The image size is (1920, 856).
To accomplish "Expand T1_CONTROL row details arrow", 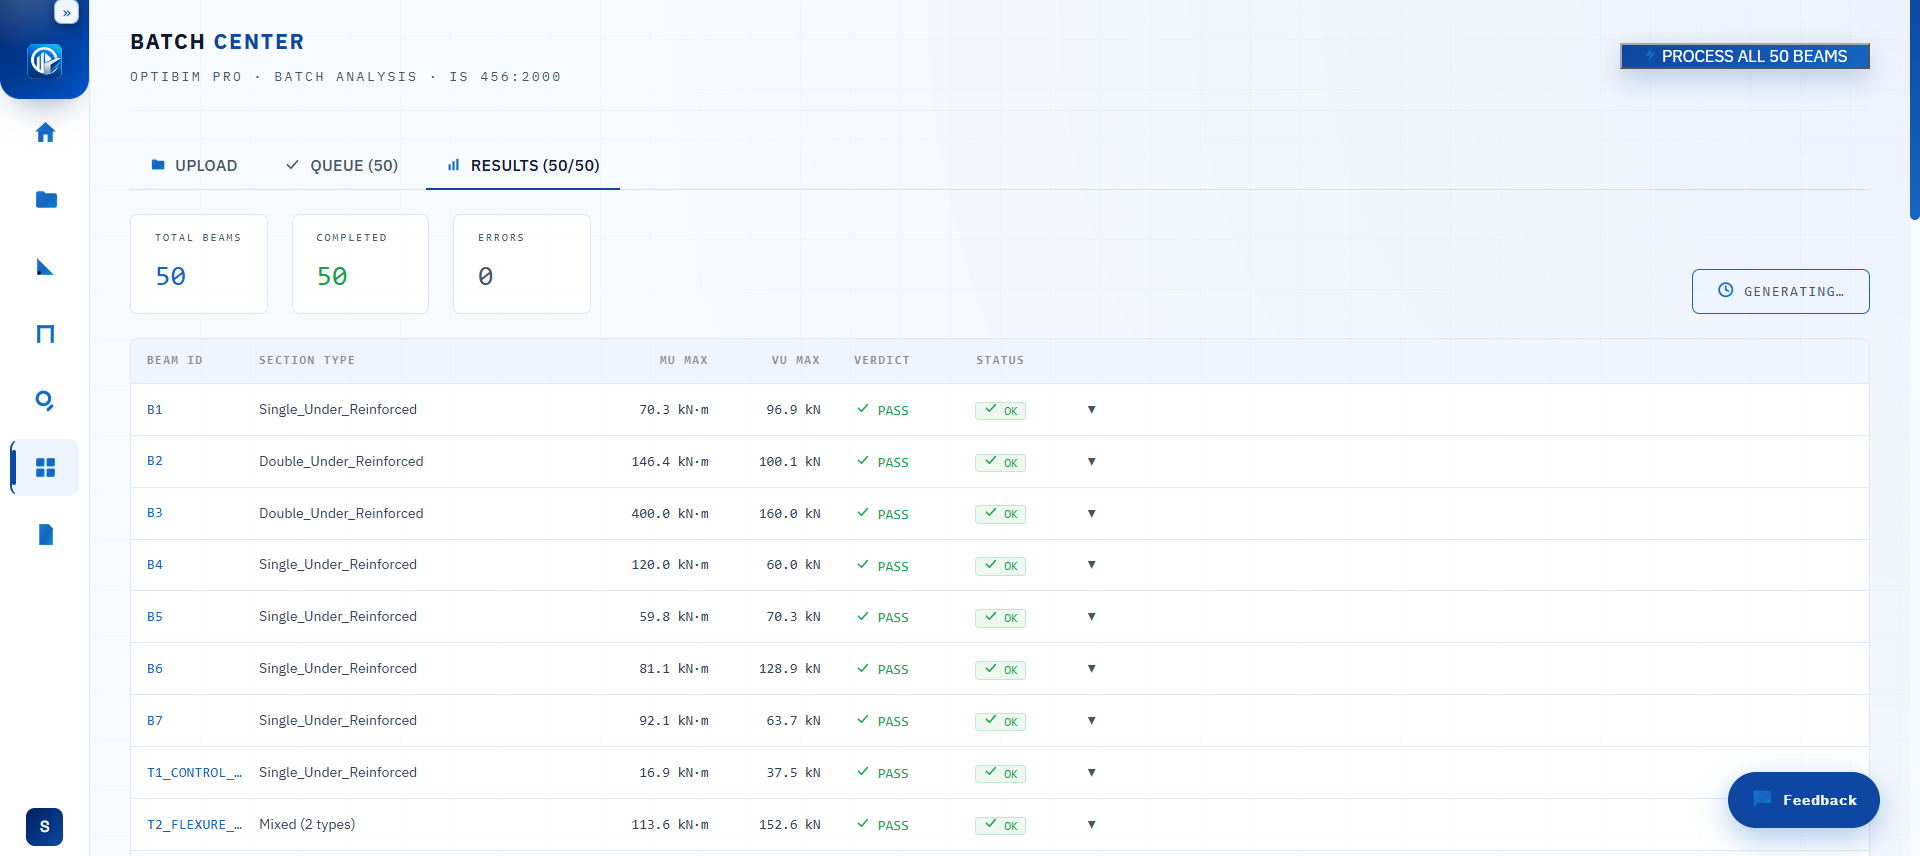I will click(x=1092, y=772).
